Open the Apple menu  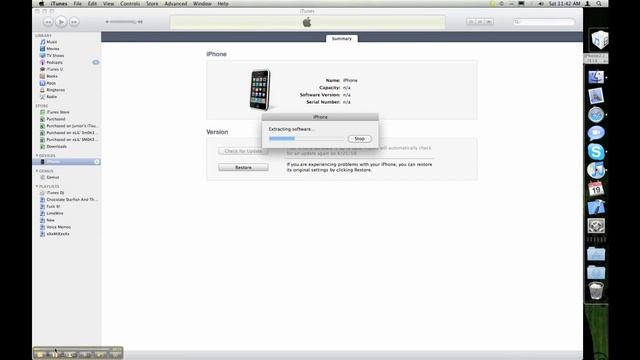(41, 4)
